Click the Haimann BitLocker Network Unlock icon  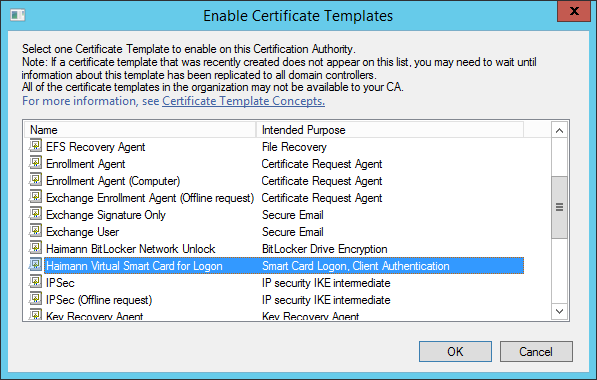(35, 248)
